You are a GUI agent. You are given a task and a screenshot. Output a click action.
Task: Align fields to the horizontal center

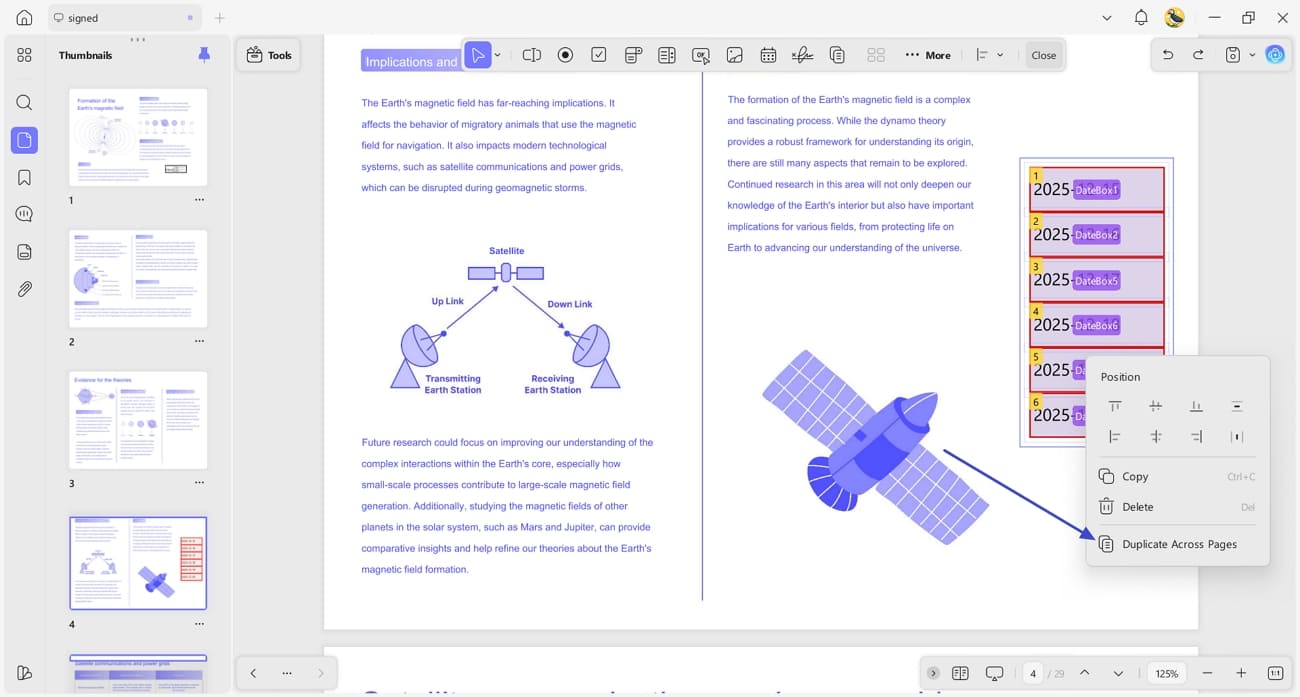[1156, 437]
